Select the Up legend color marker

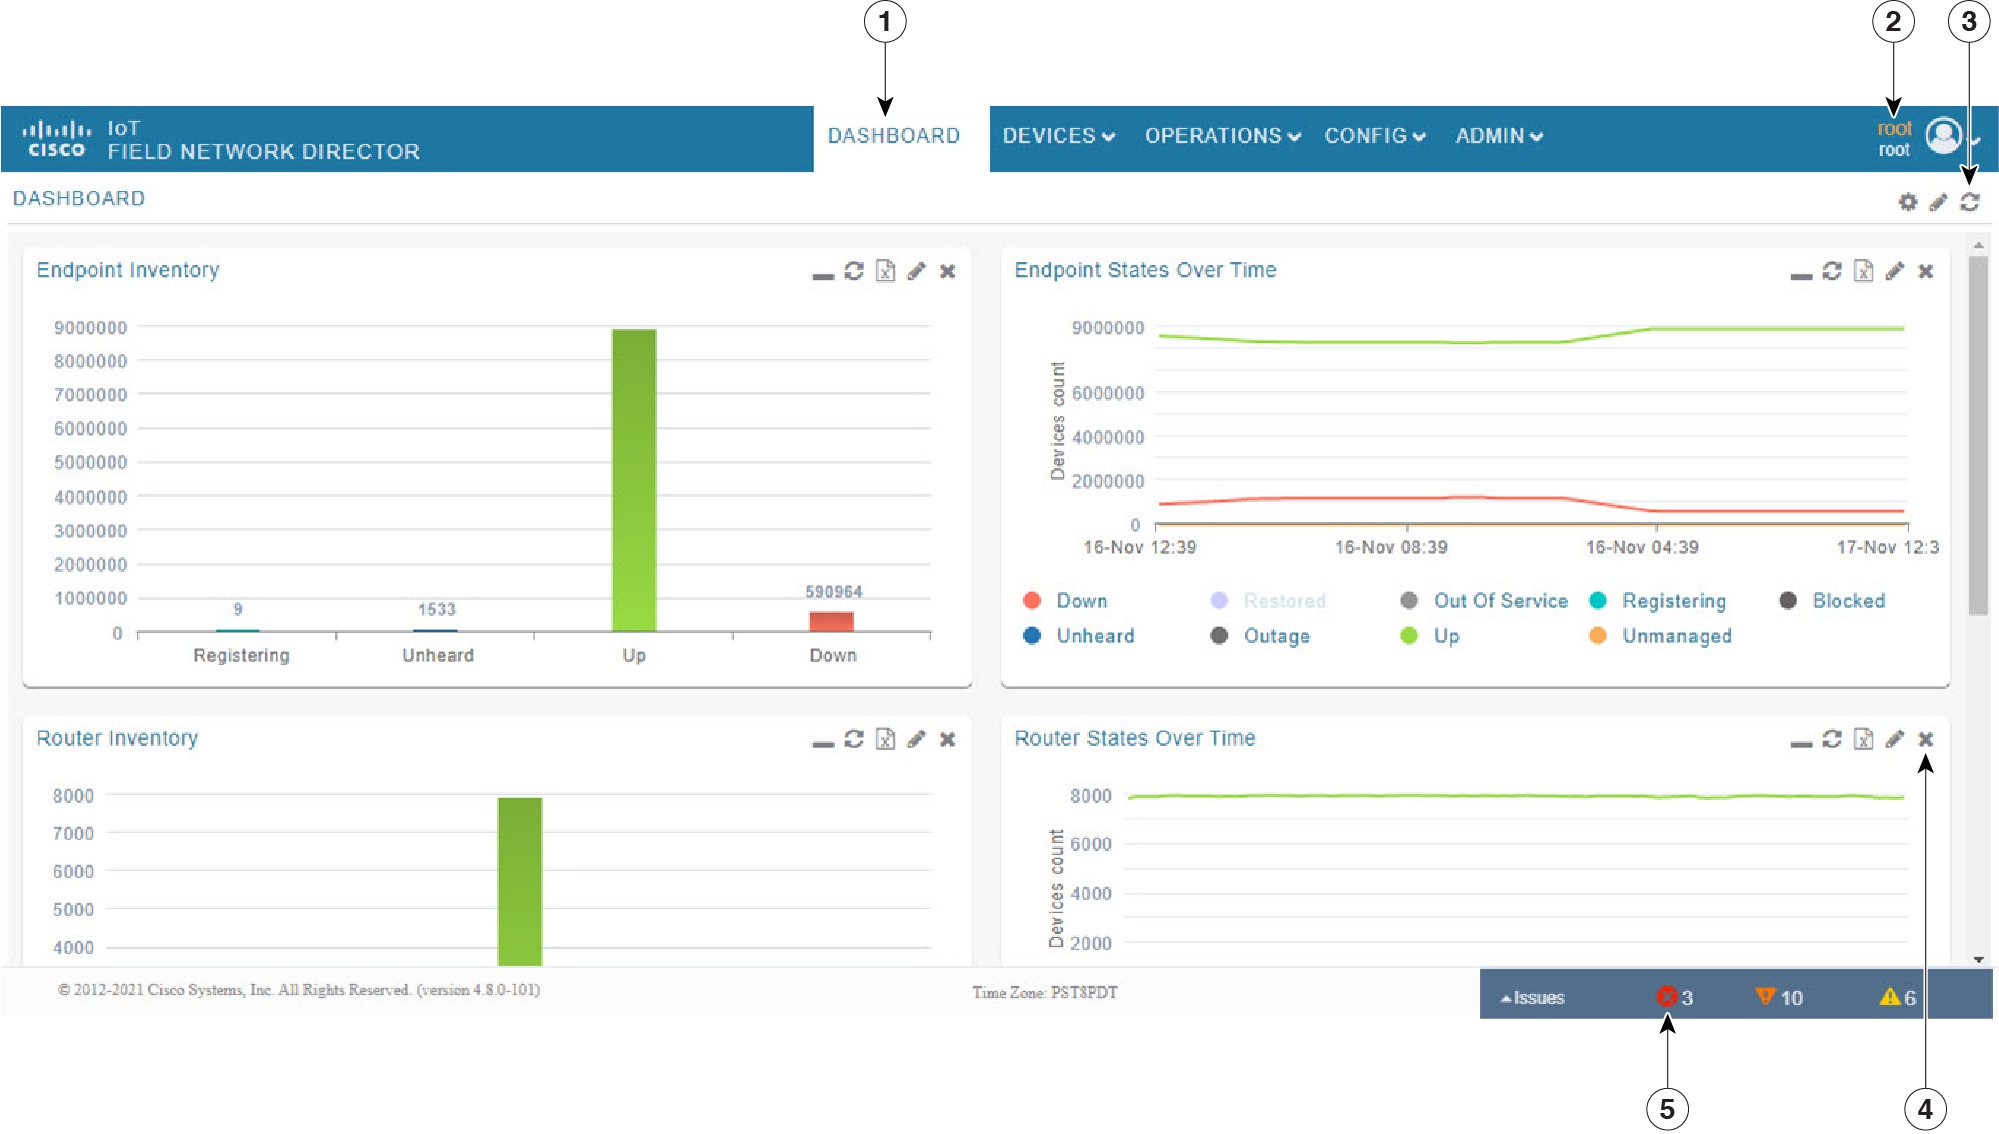coord(1410,636)
